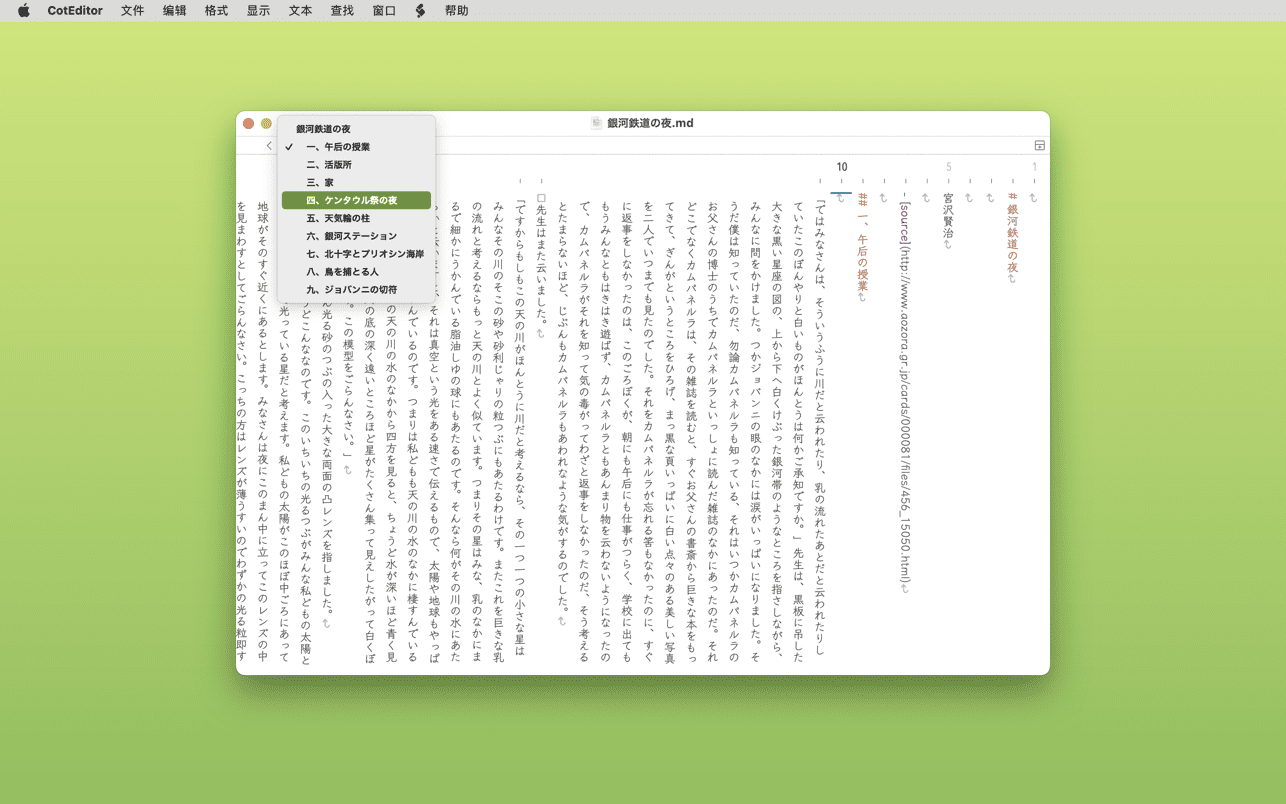Jump to 六、銀河ステーション section

tap(351, 236)
